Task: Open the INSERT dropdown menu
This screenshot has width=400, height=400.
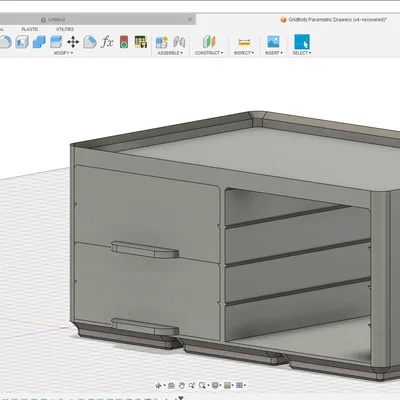Action: tap(274, 53)
